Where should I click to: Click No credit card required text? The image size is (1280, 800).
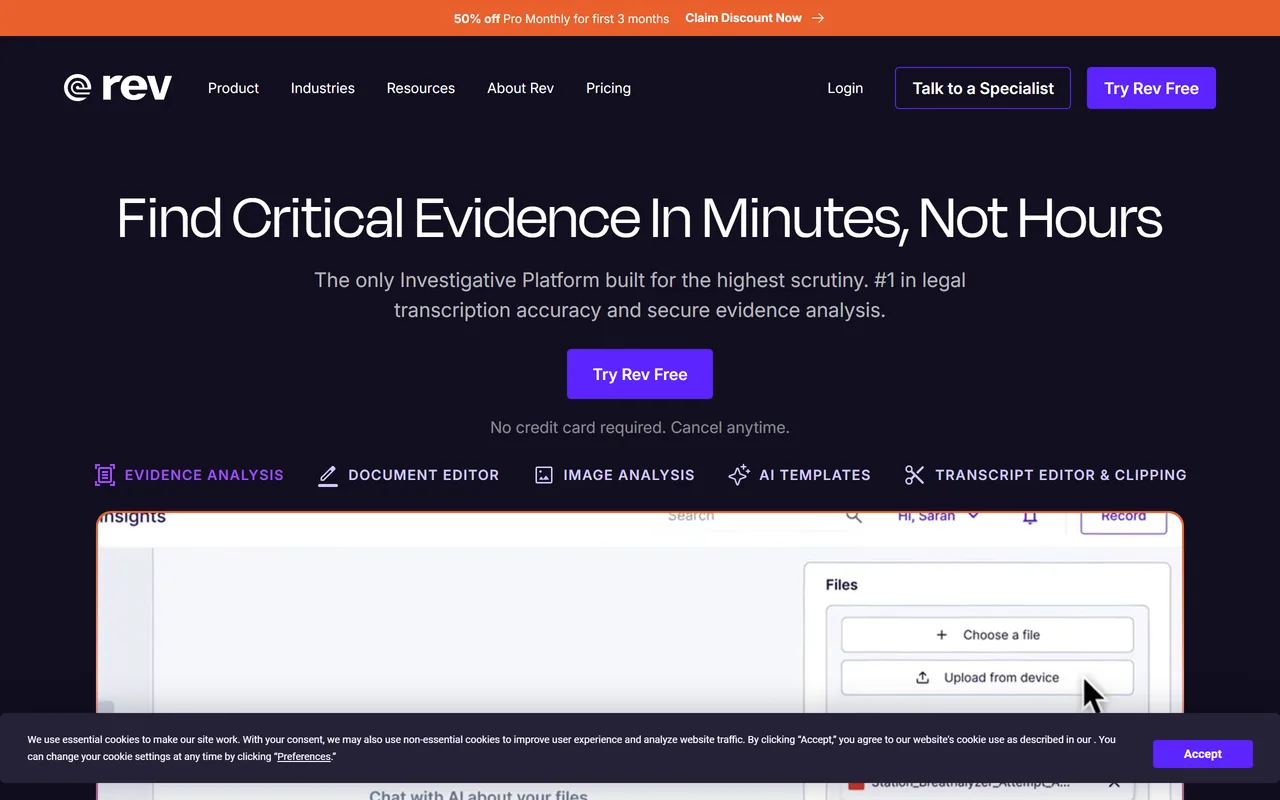click(640, 427)
